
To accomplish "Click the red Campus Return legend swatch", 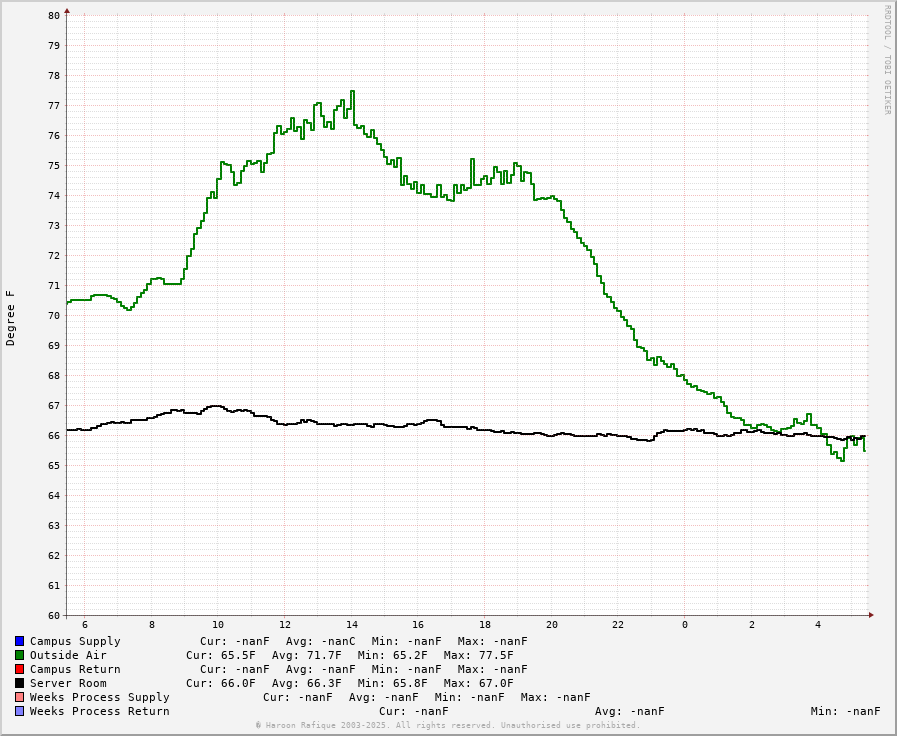I will 19,669.
